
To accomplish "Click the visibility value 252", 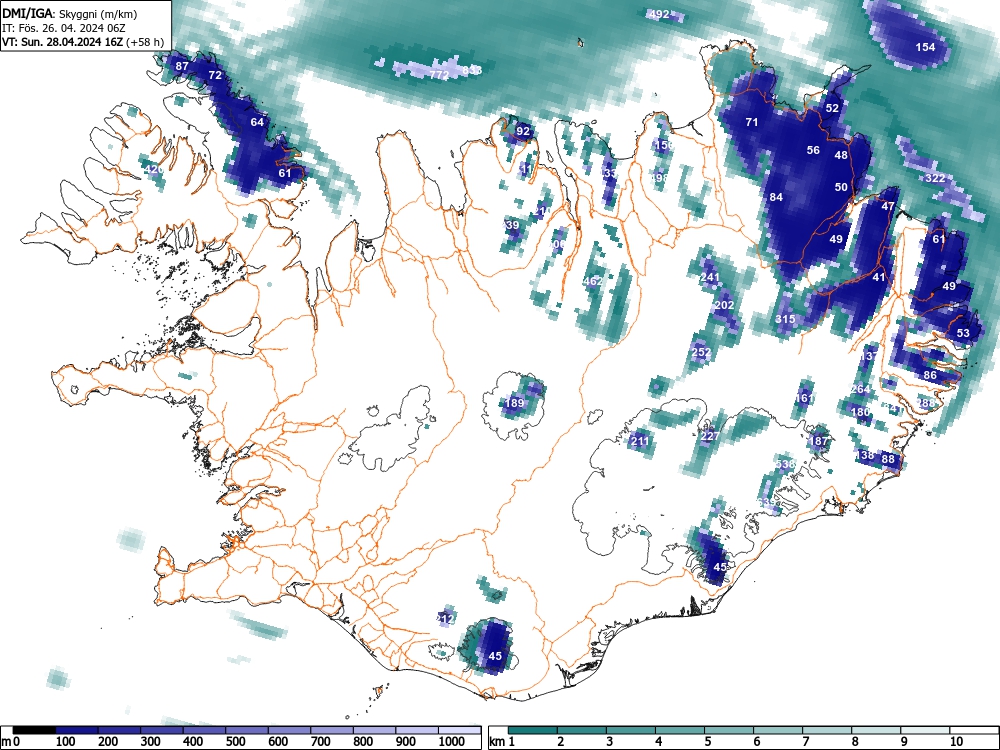I will pyautogui.click(x=701, y=352).
